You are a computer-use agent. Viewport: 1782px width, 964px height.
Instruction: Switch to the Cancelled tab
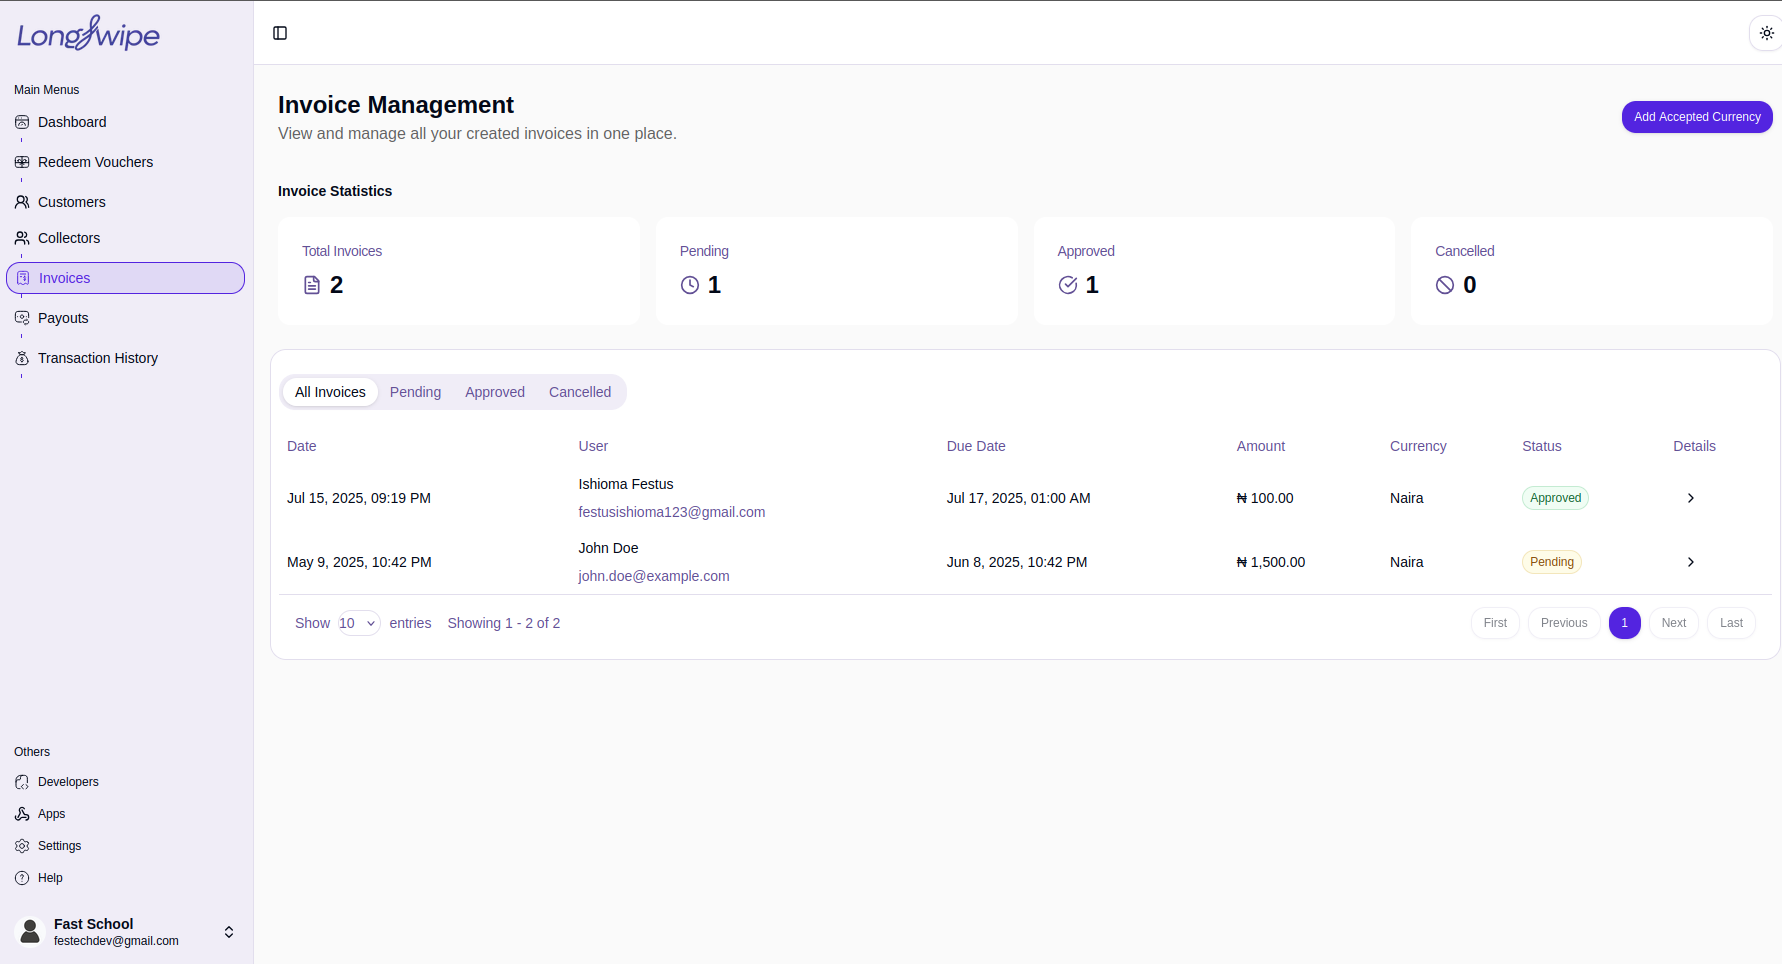click(x=580, y=392)
